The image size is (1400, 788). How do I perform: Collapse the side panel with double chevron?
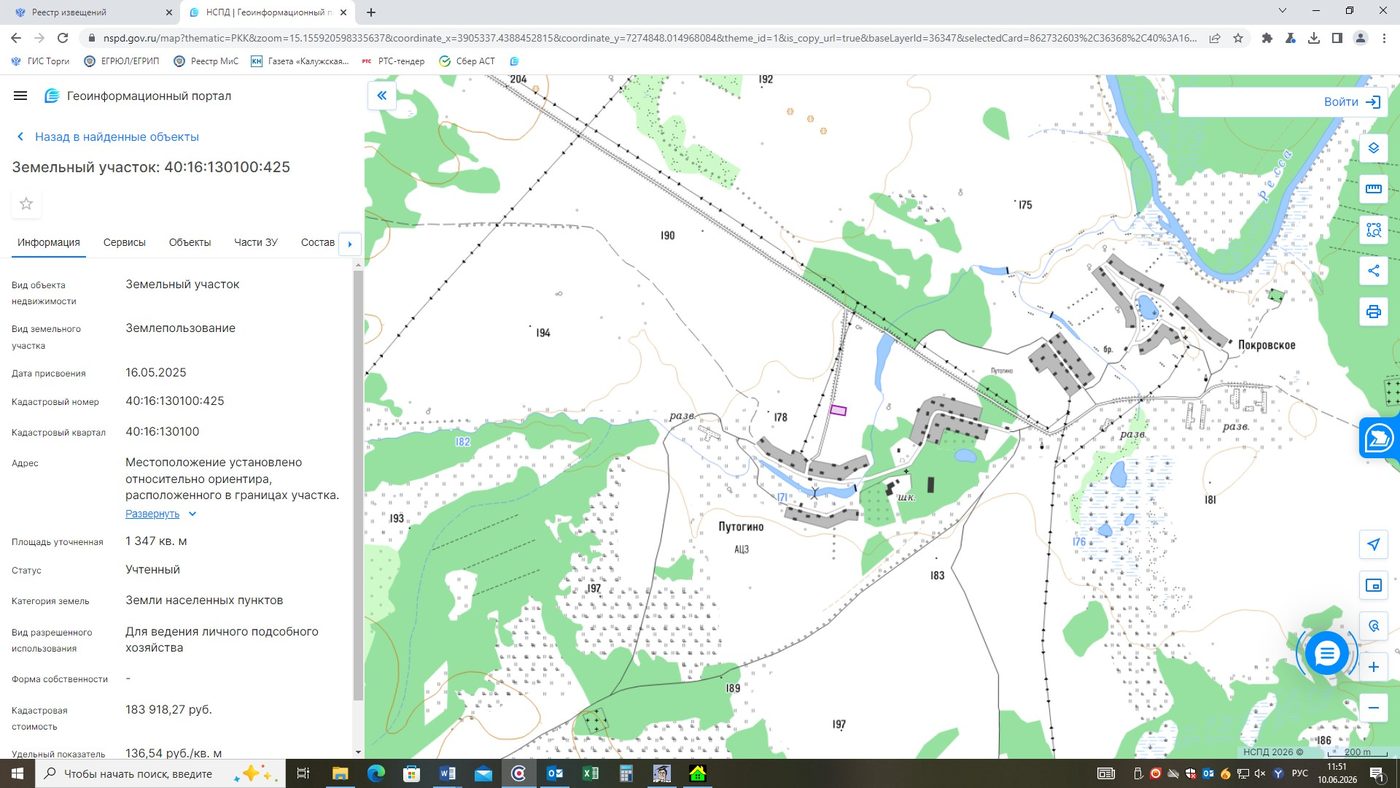click(x=381, y=96)
